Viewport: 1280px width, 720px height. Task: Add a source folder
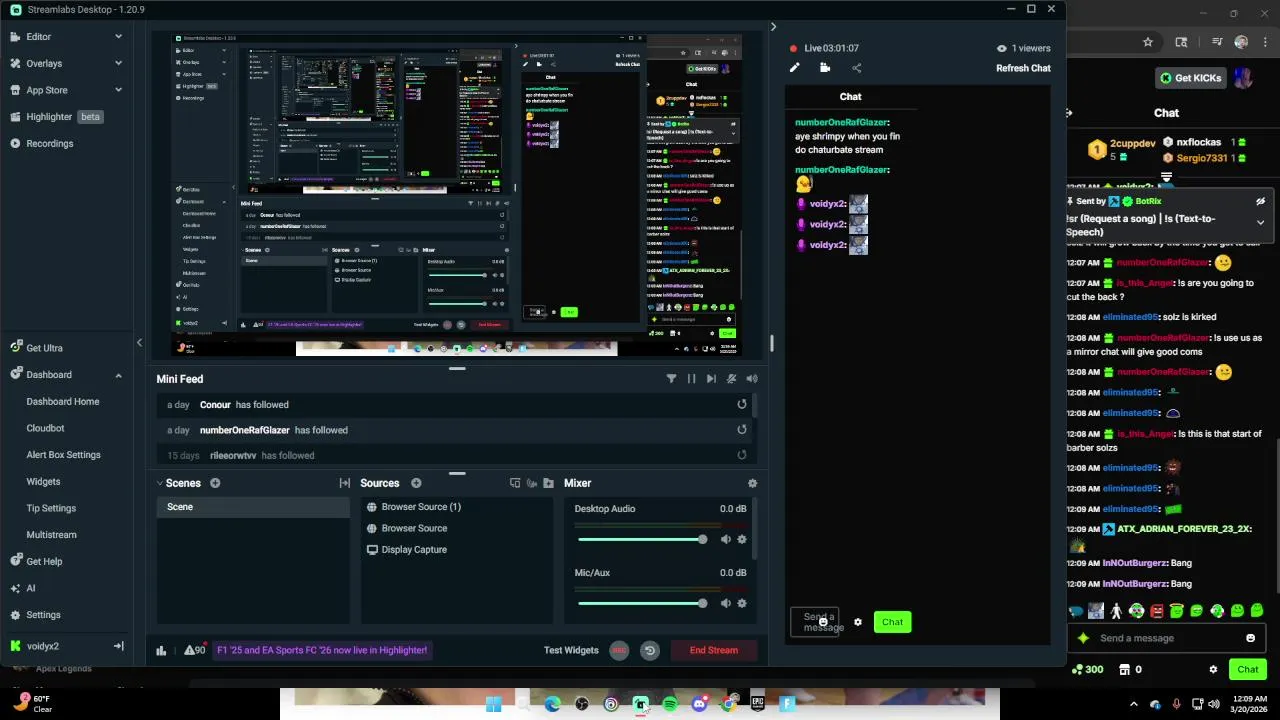[548, 483]
